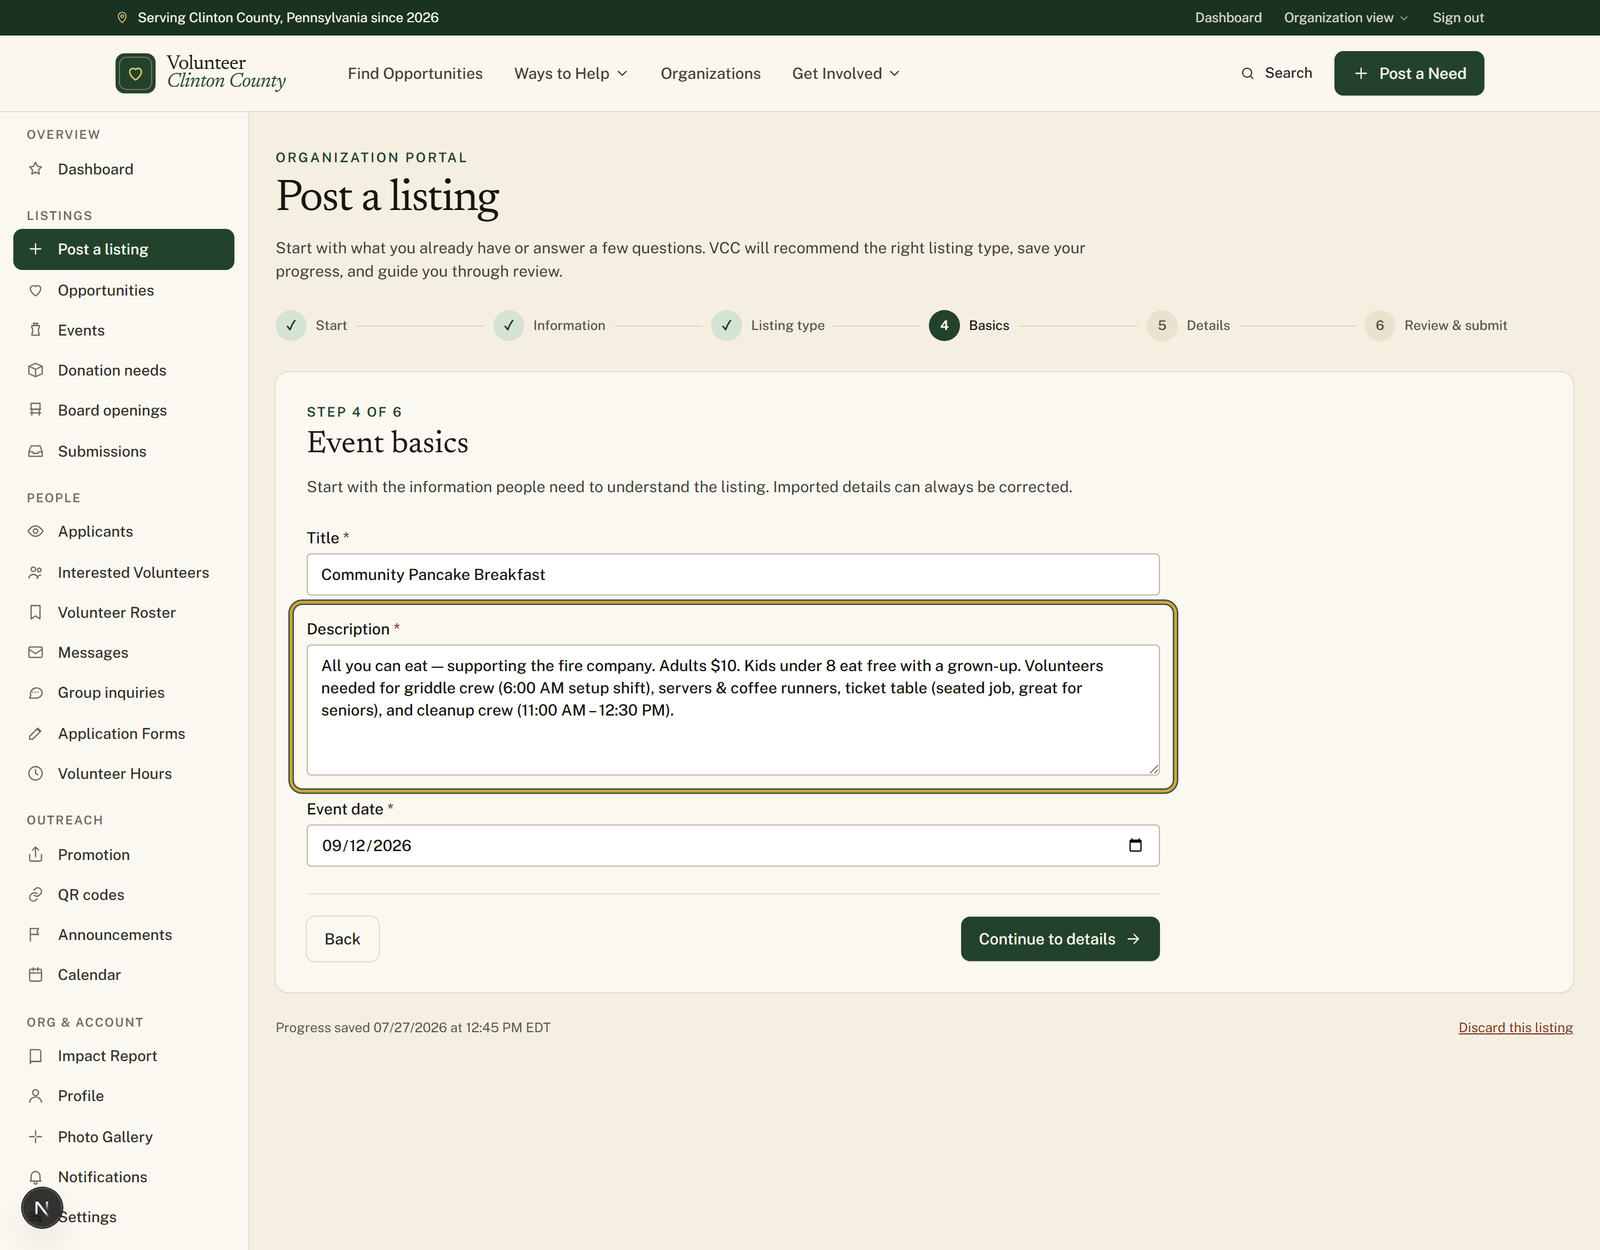Select Post a listing in sidebar
Image resolution: width=1600 pixels, height=1250 pixels.
[x=124, y=249]
